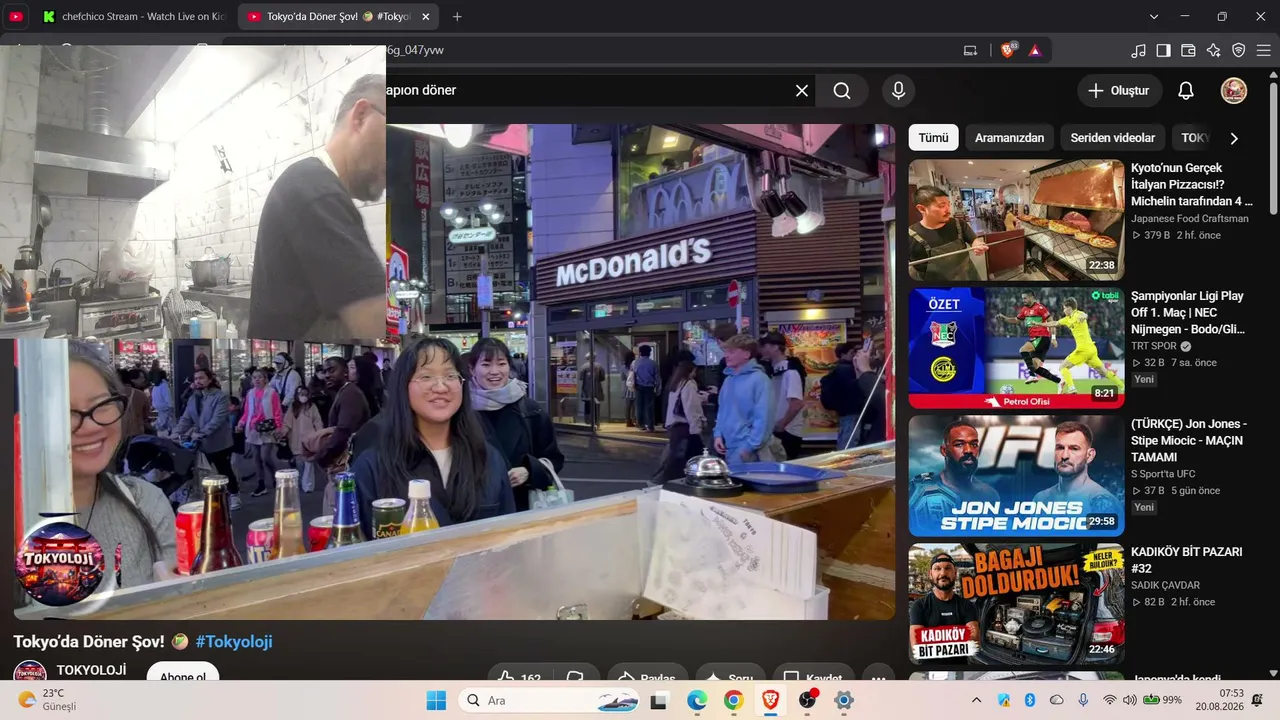This screenshot has height=720, width=1280.
Task: Open the Şampiyonlar Ligi Play Off video title
Action: 1188,312
